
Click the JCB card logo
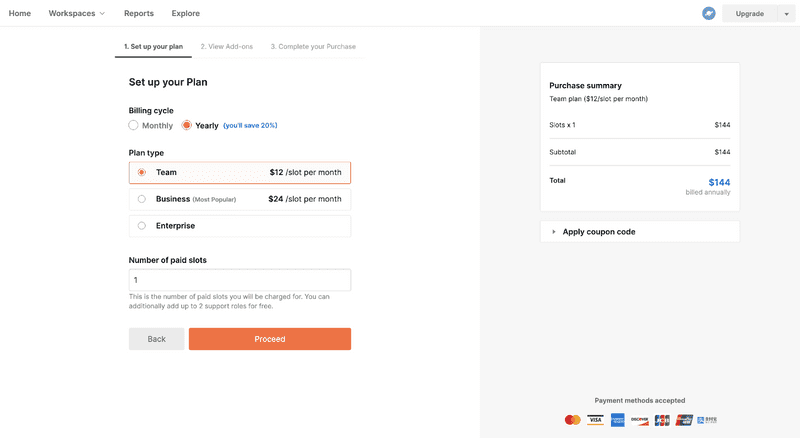[x=662, y=420]
